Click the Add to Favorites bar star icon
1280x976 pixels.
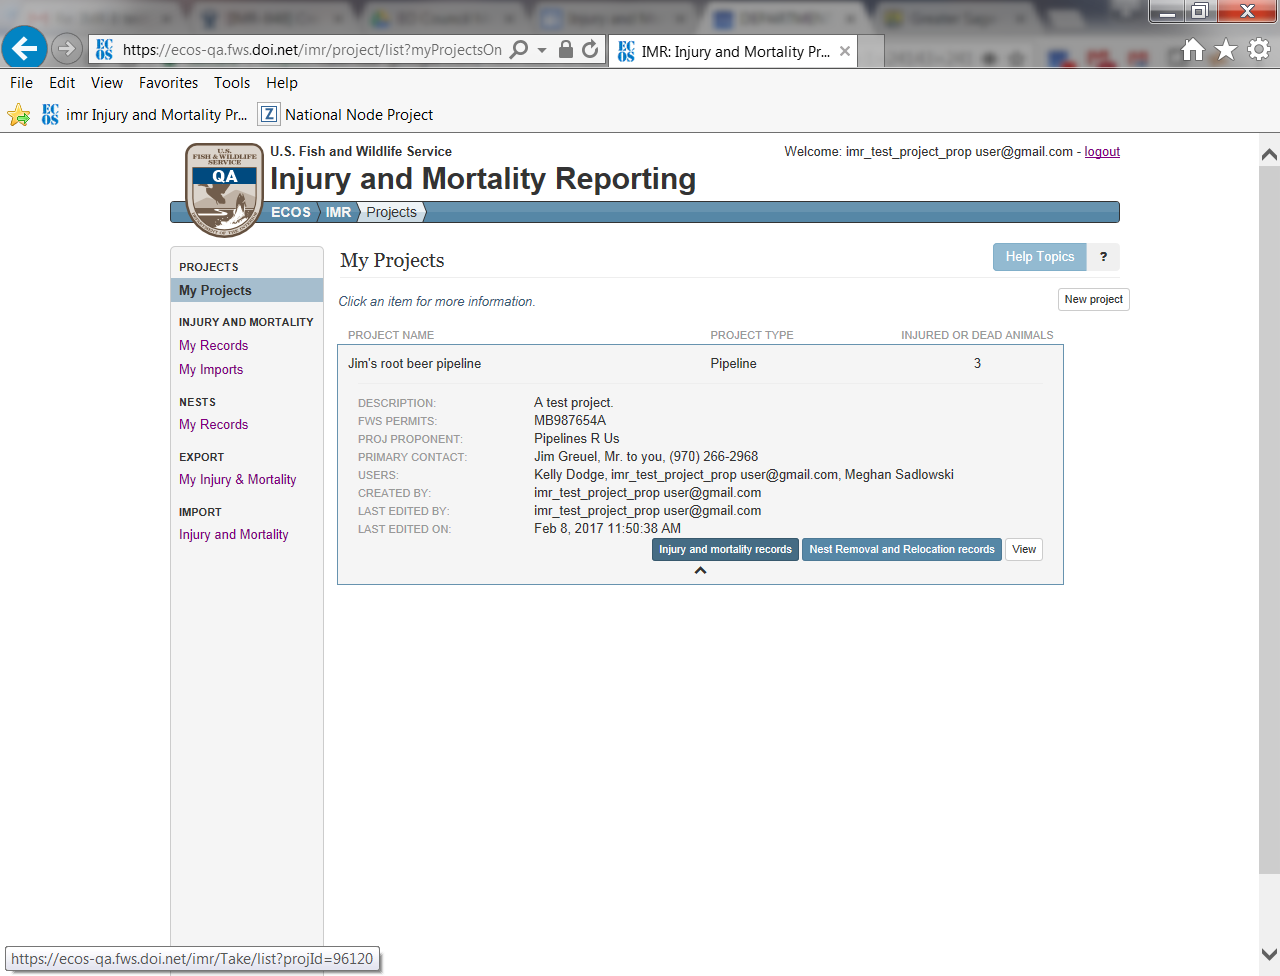point(19,115)
